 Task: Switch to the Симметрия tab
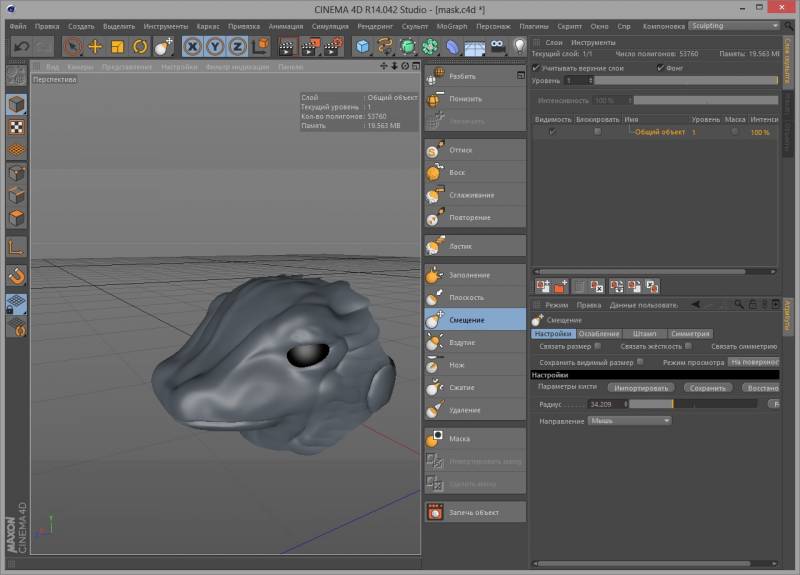pos(690,334)
